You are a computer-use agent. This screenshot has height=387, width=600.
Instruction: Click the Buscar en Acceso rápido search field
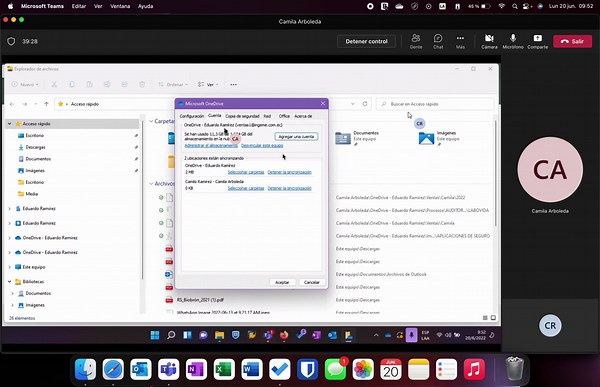(435, 104)
